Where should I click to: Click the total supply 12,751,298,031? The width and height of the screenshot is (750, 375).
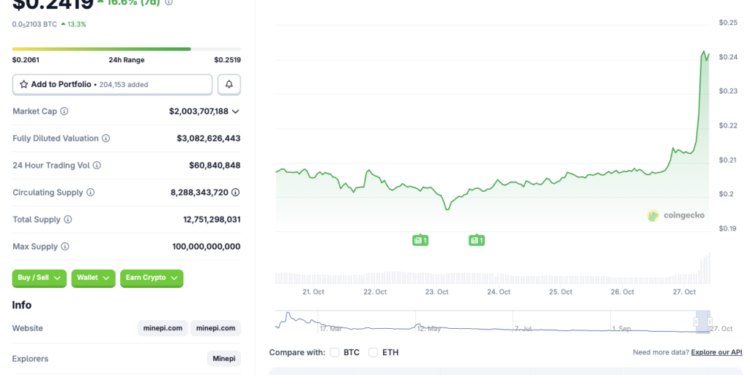[212, 220]
